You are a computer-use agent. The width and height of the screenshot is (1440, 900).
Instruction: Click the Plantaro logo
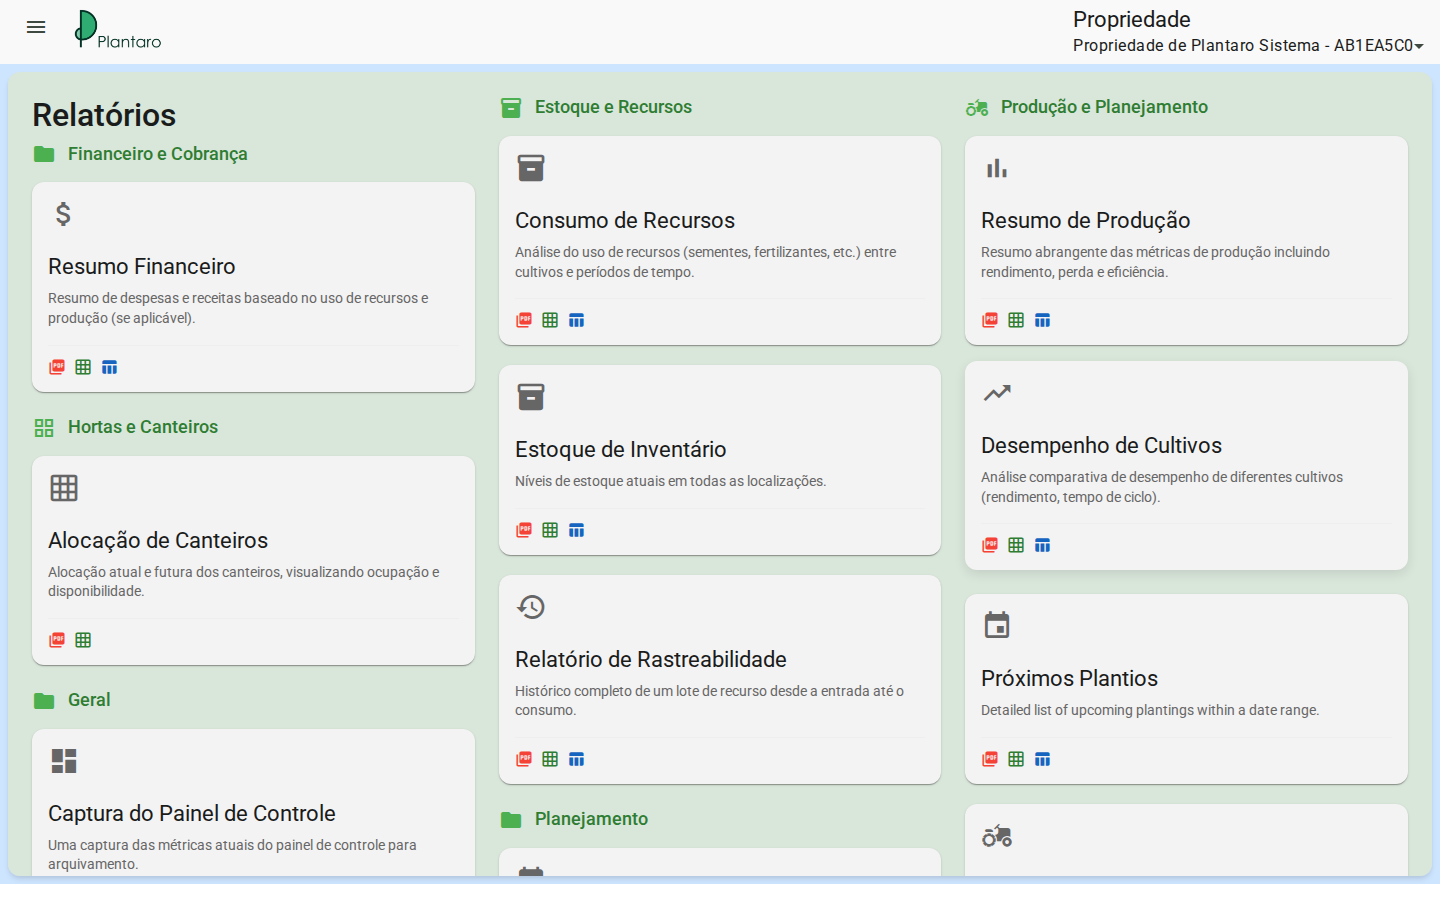tap(118, 30)
